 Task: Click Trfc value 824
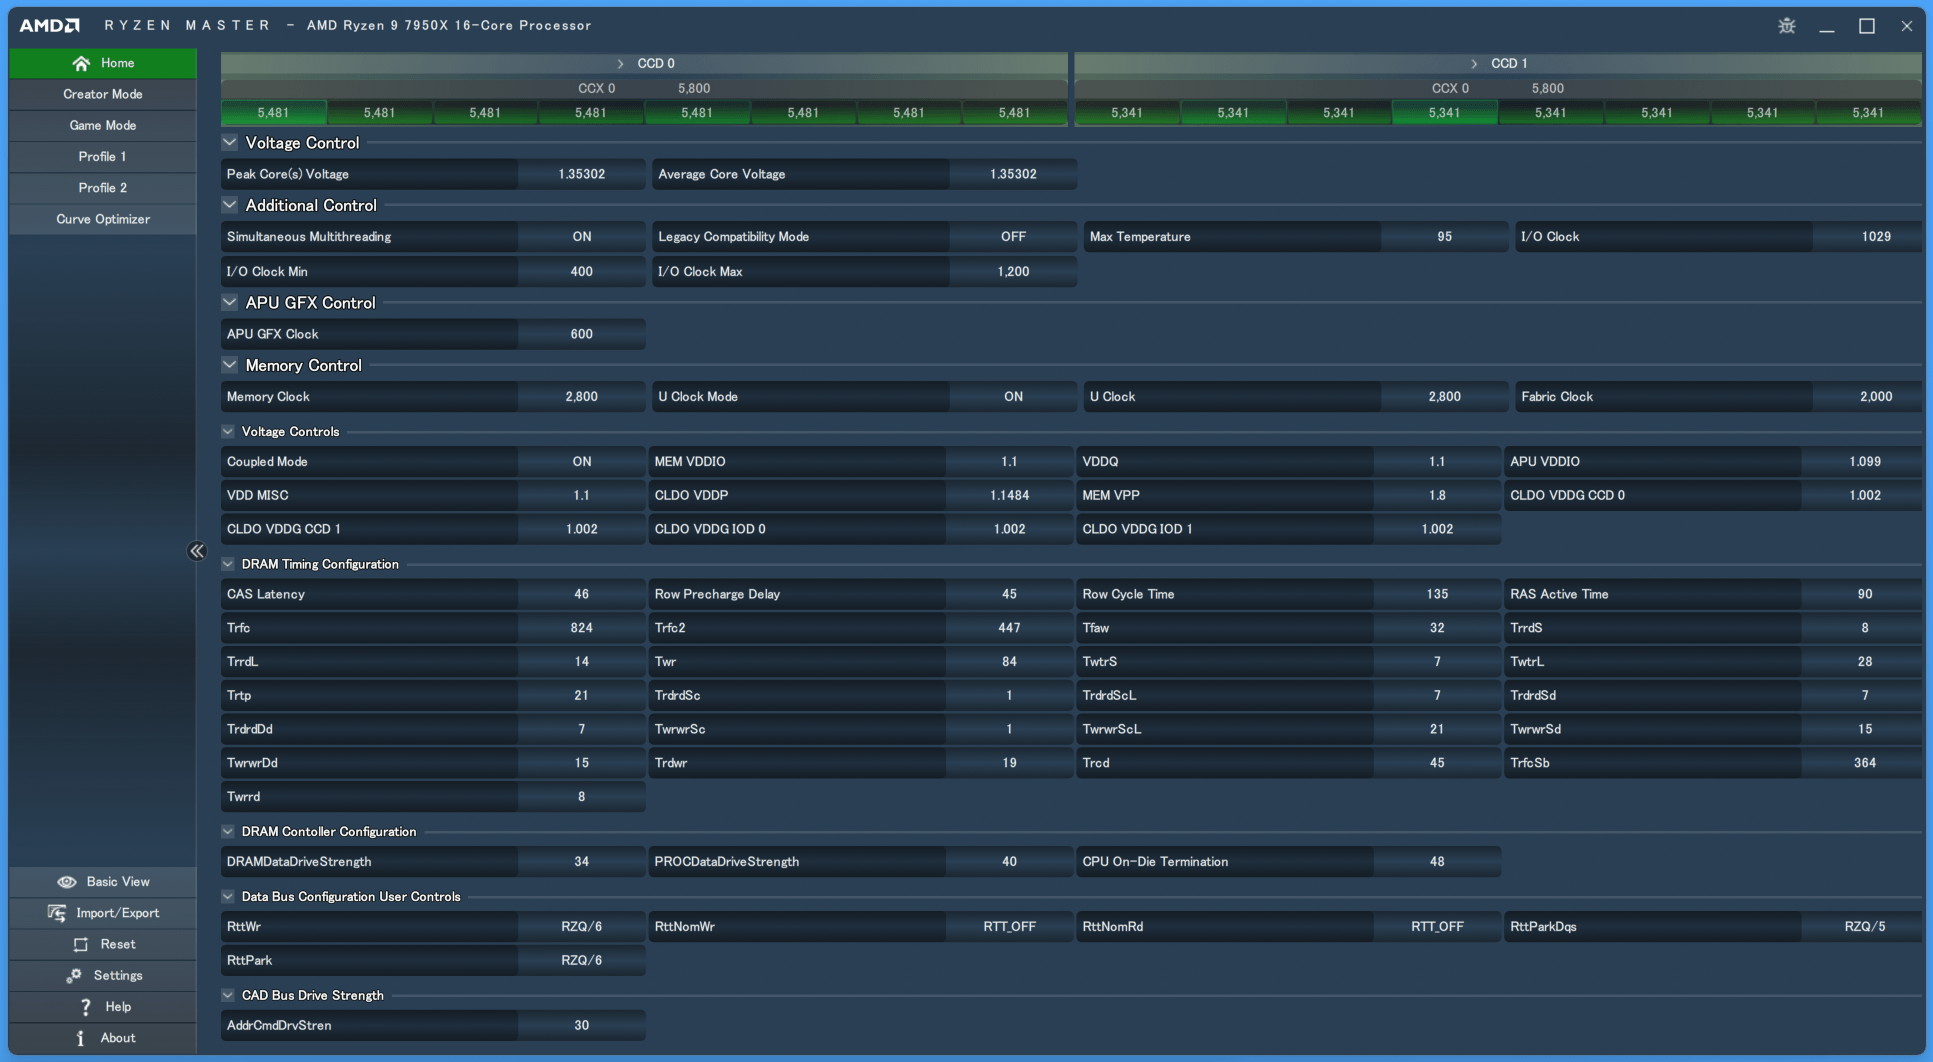tap(582, 628)
